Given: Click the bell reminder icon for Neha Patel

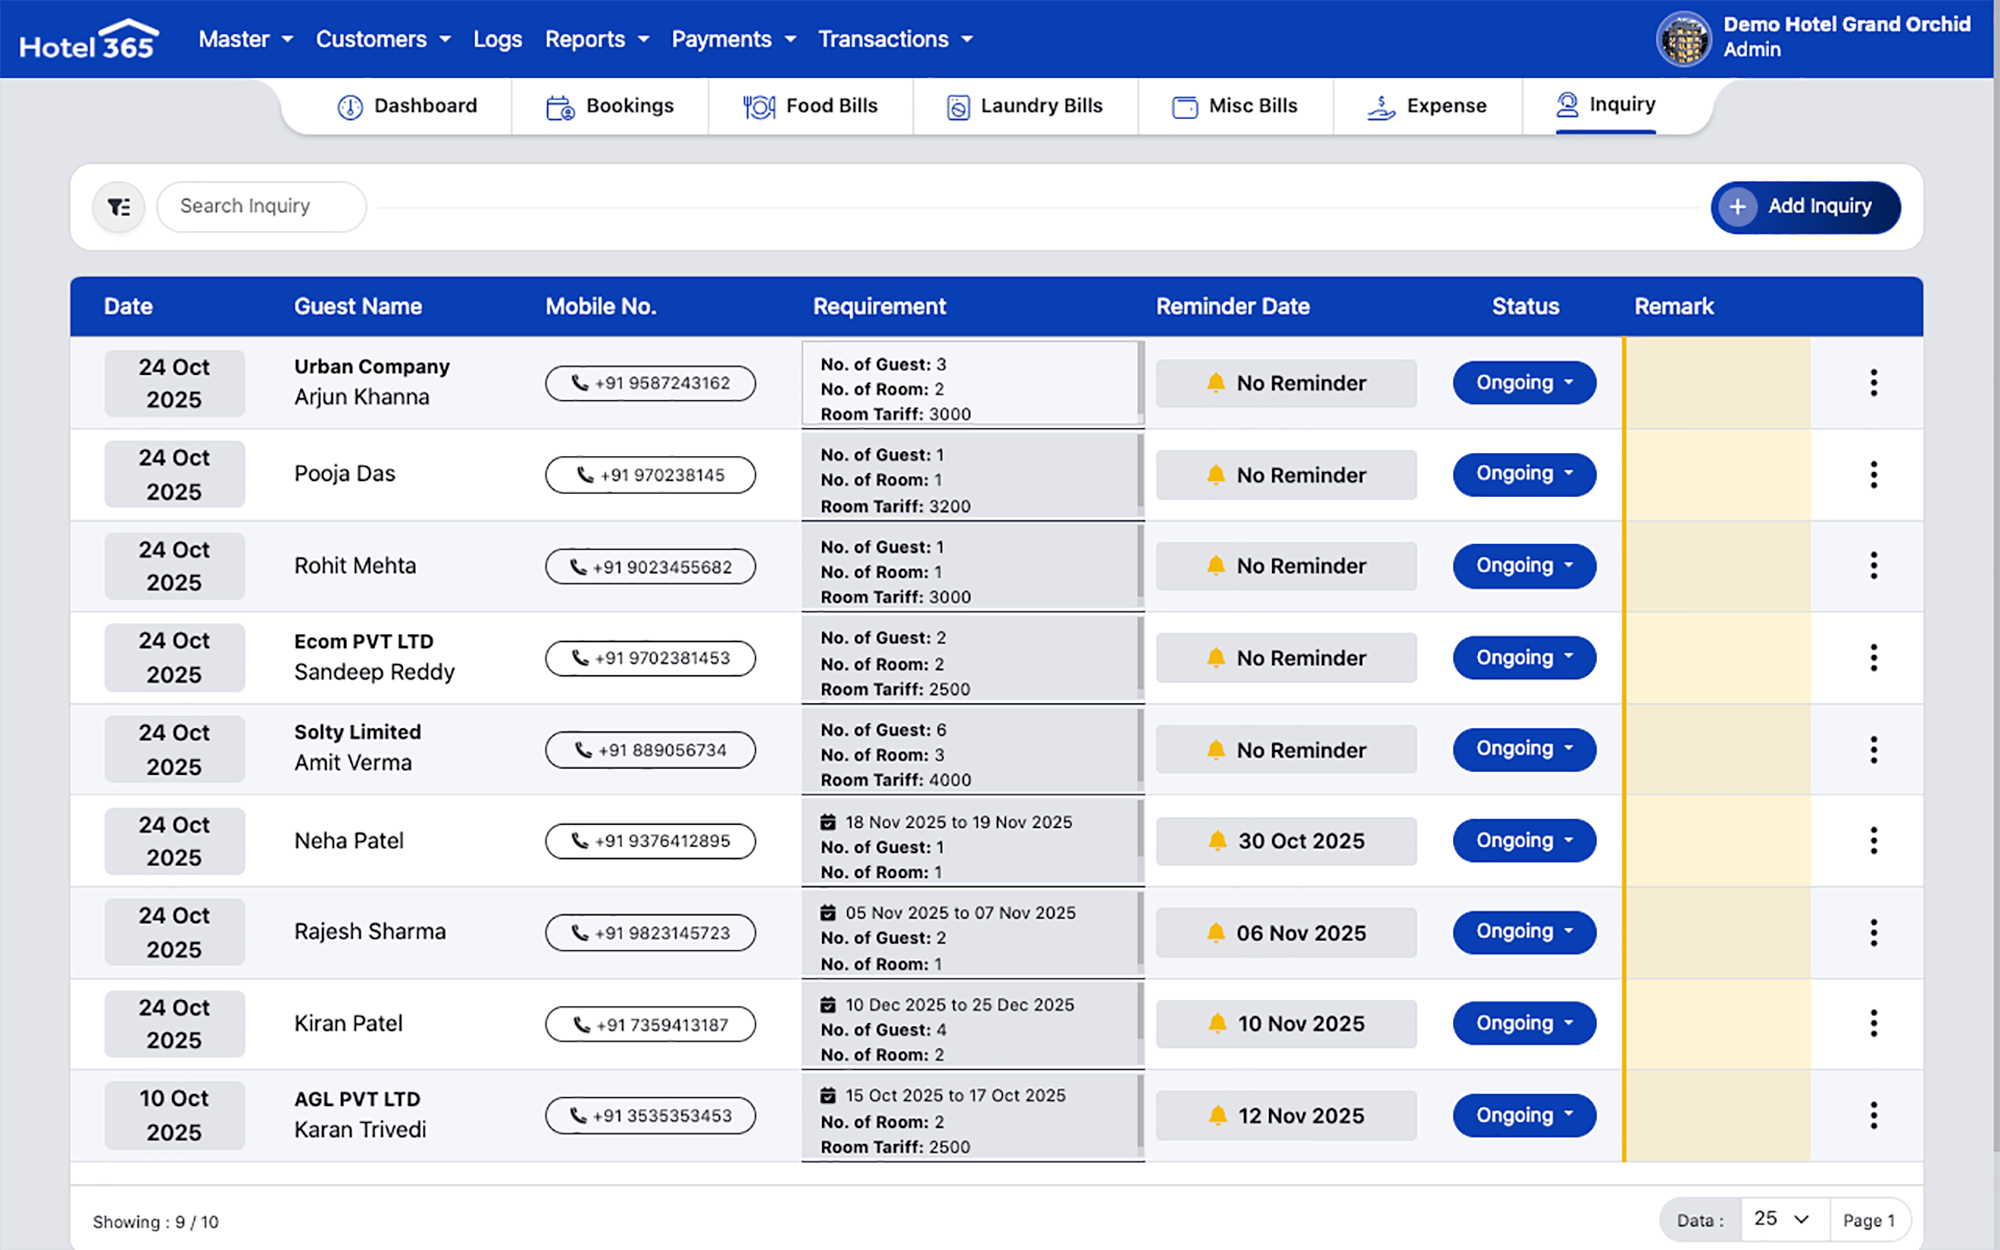Looking at the screenshot, I should click(1217, 841).
